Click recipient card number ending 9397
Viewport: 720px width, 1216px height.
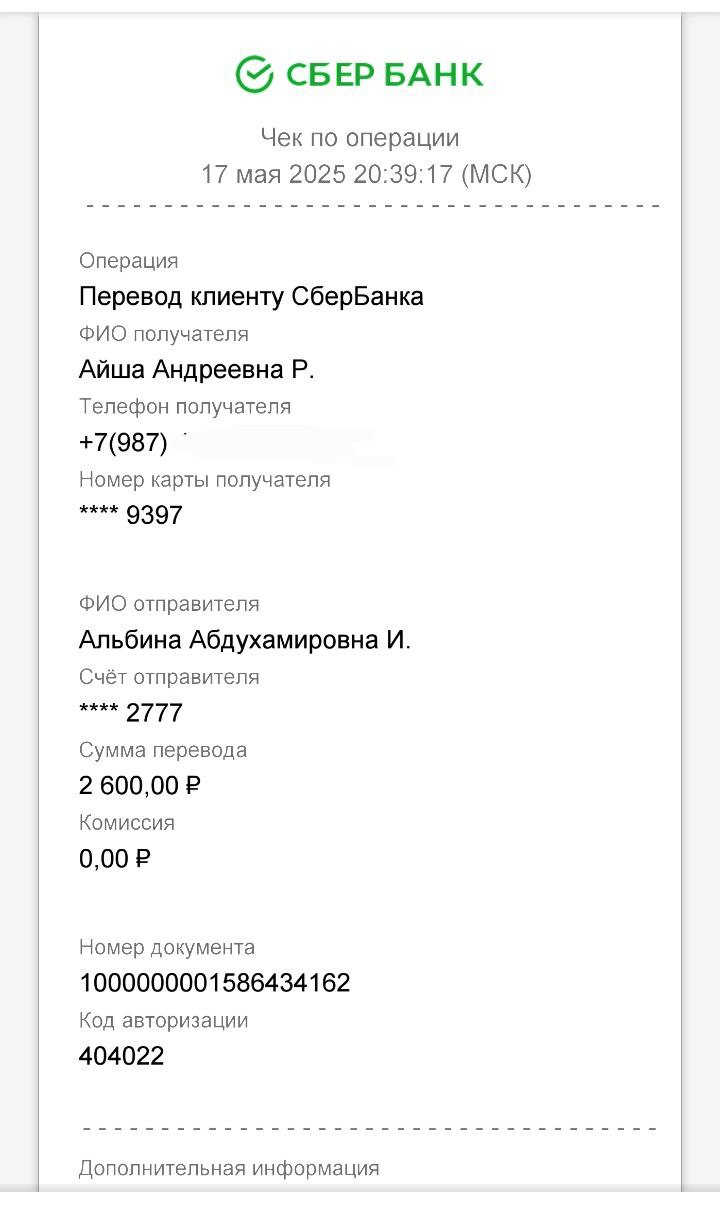[131, 515]
